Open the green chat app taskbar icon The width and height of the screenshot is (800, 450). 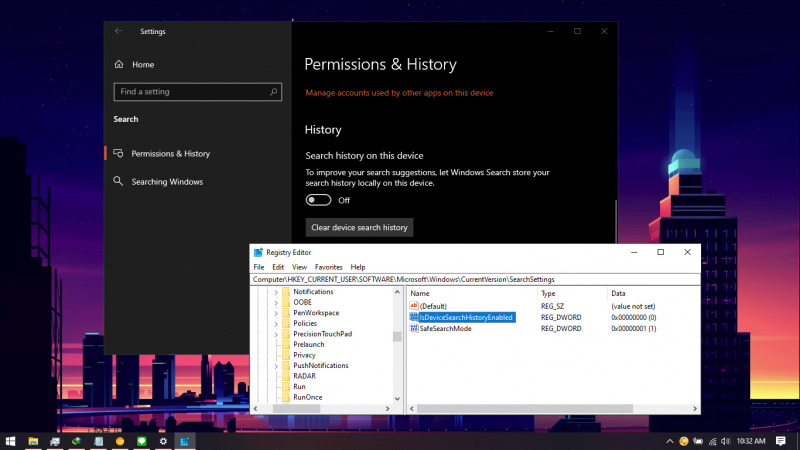tap(141, 441)
